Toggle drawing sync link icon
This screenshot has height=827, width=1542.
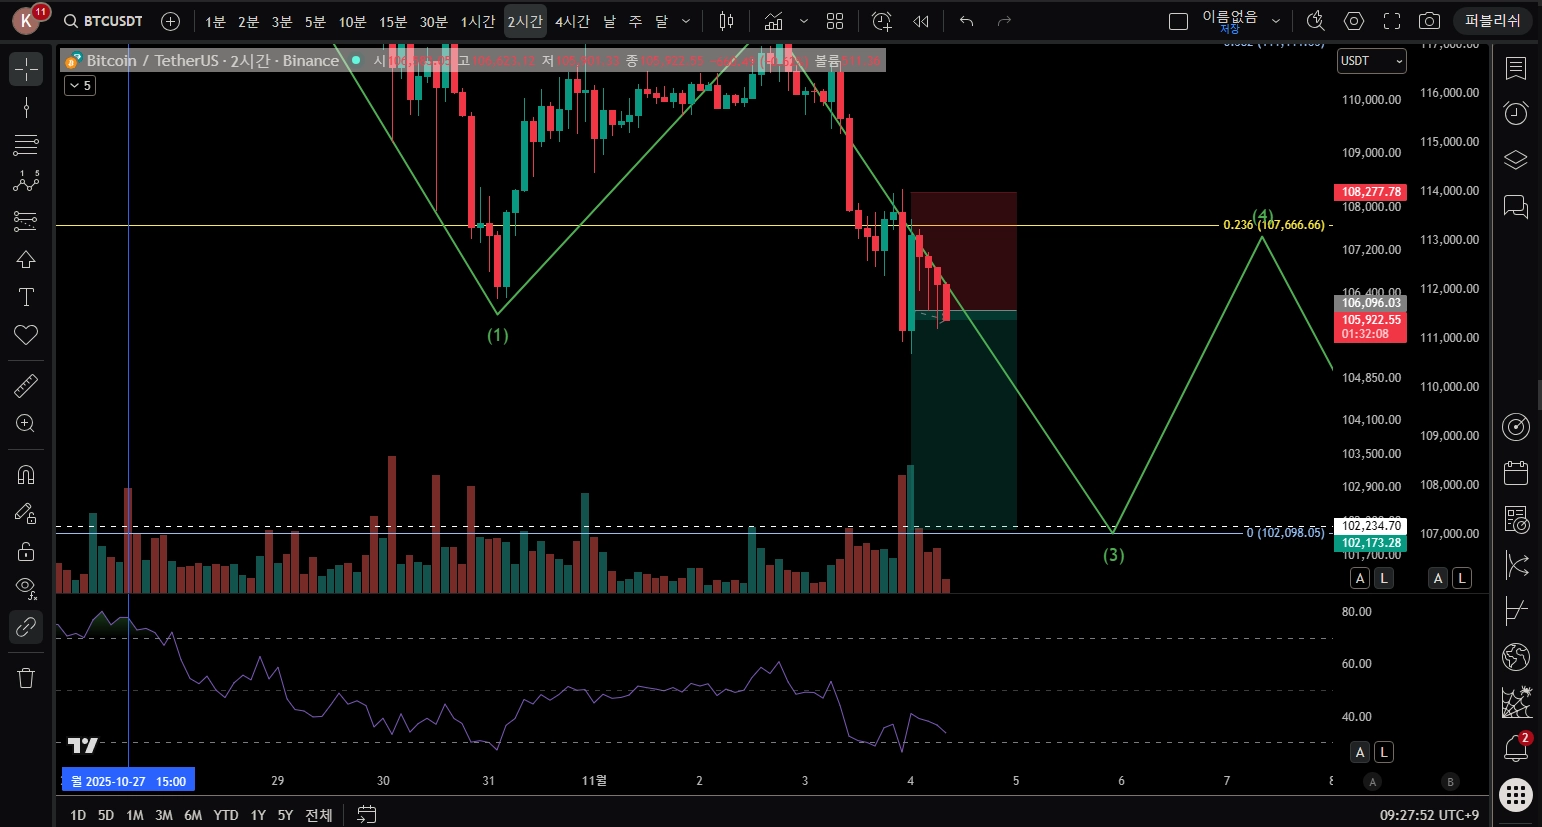[26, 627]
